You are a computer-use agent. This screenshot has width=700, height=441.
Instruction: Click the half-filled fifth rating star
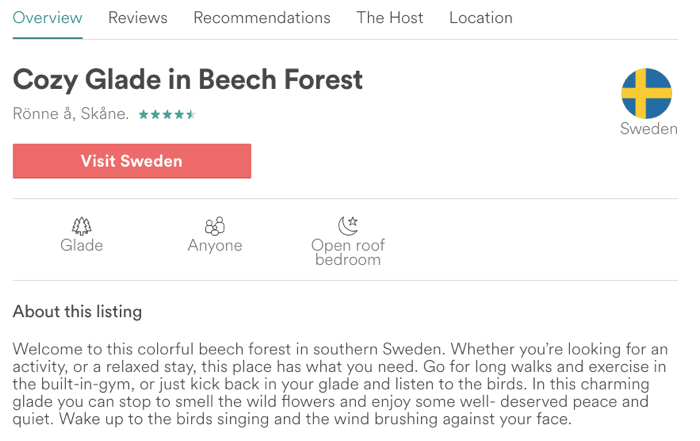191,115
